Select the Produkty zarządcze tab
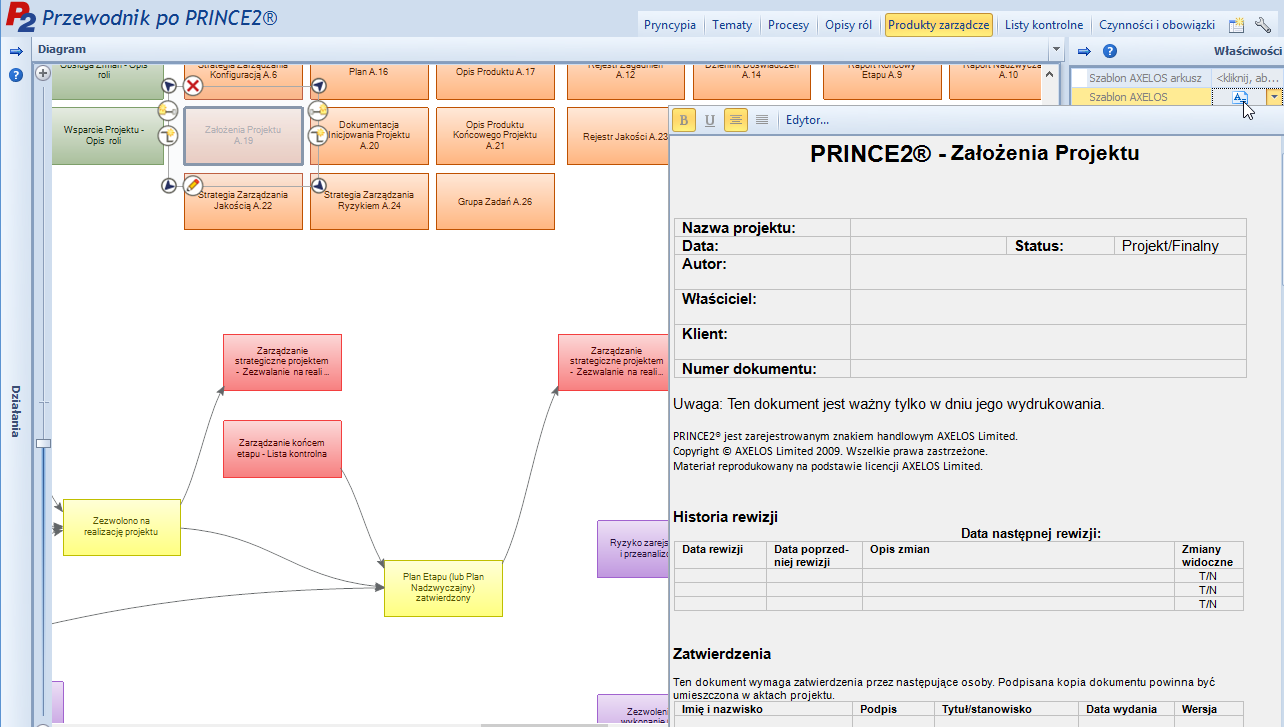 [938, 25]
